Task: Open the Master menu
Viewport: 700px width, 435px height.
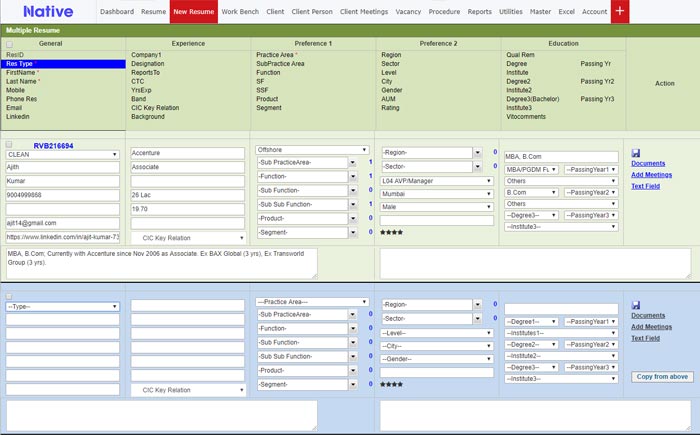Action: click(x=540, y=12)
